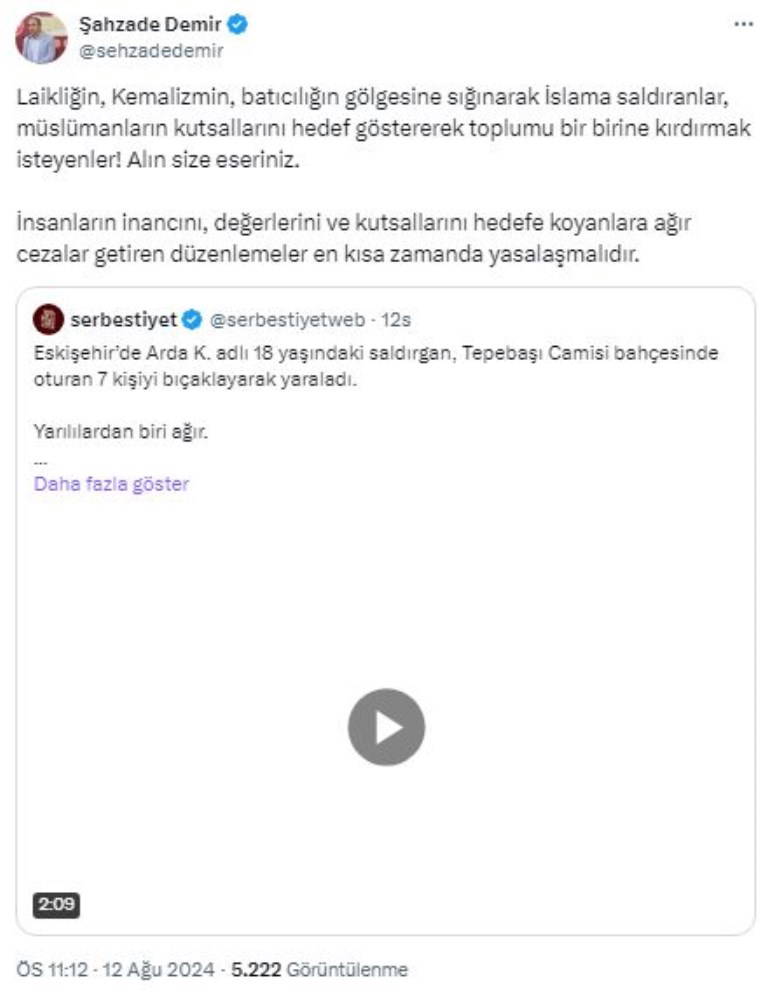Play the quoted tweet's video
This screenshot has height=996, width=760.
tap(386, 727)
